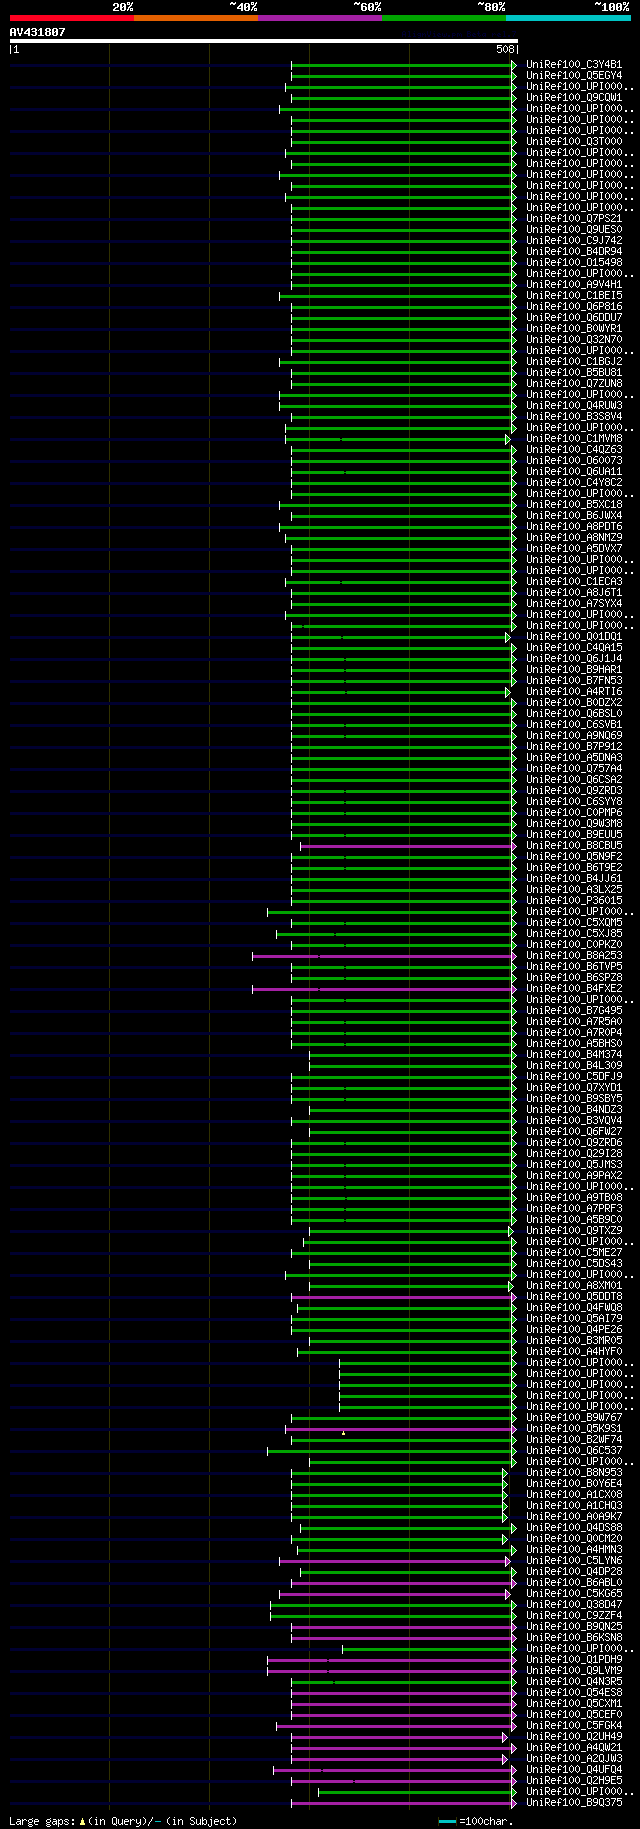Viewport: 640px width, 1829px height.
Task: Click the red 20% identity legend segment
Action: tap(72, 18)
